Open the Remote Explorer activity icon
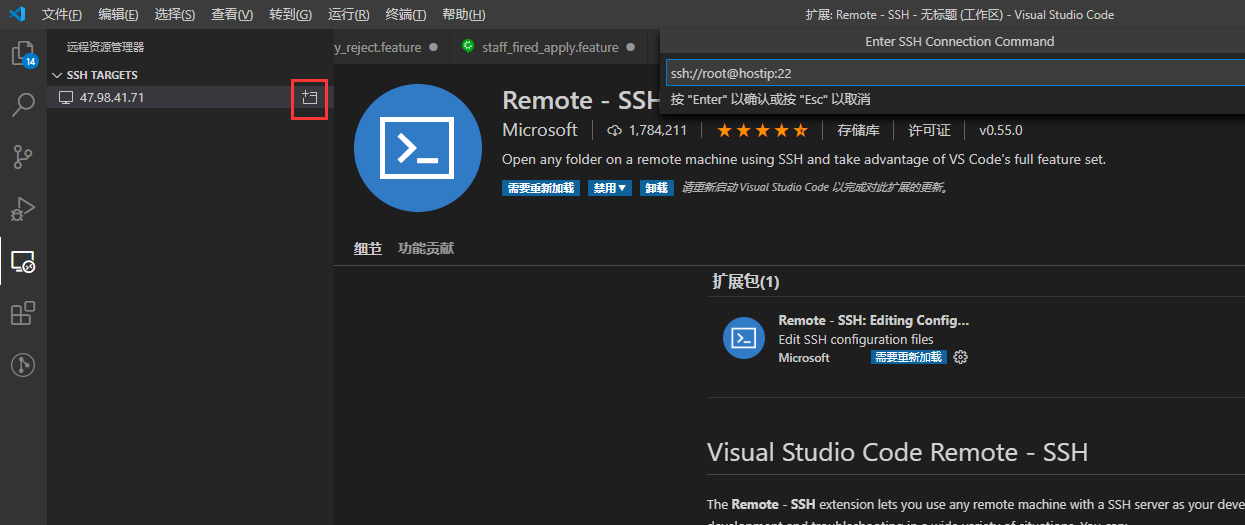 click(23, 262)
